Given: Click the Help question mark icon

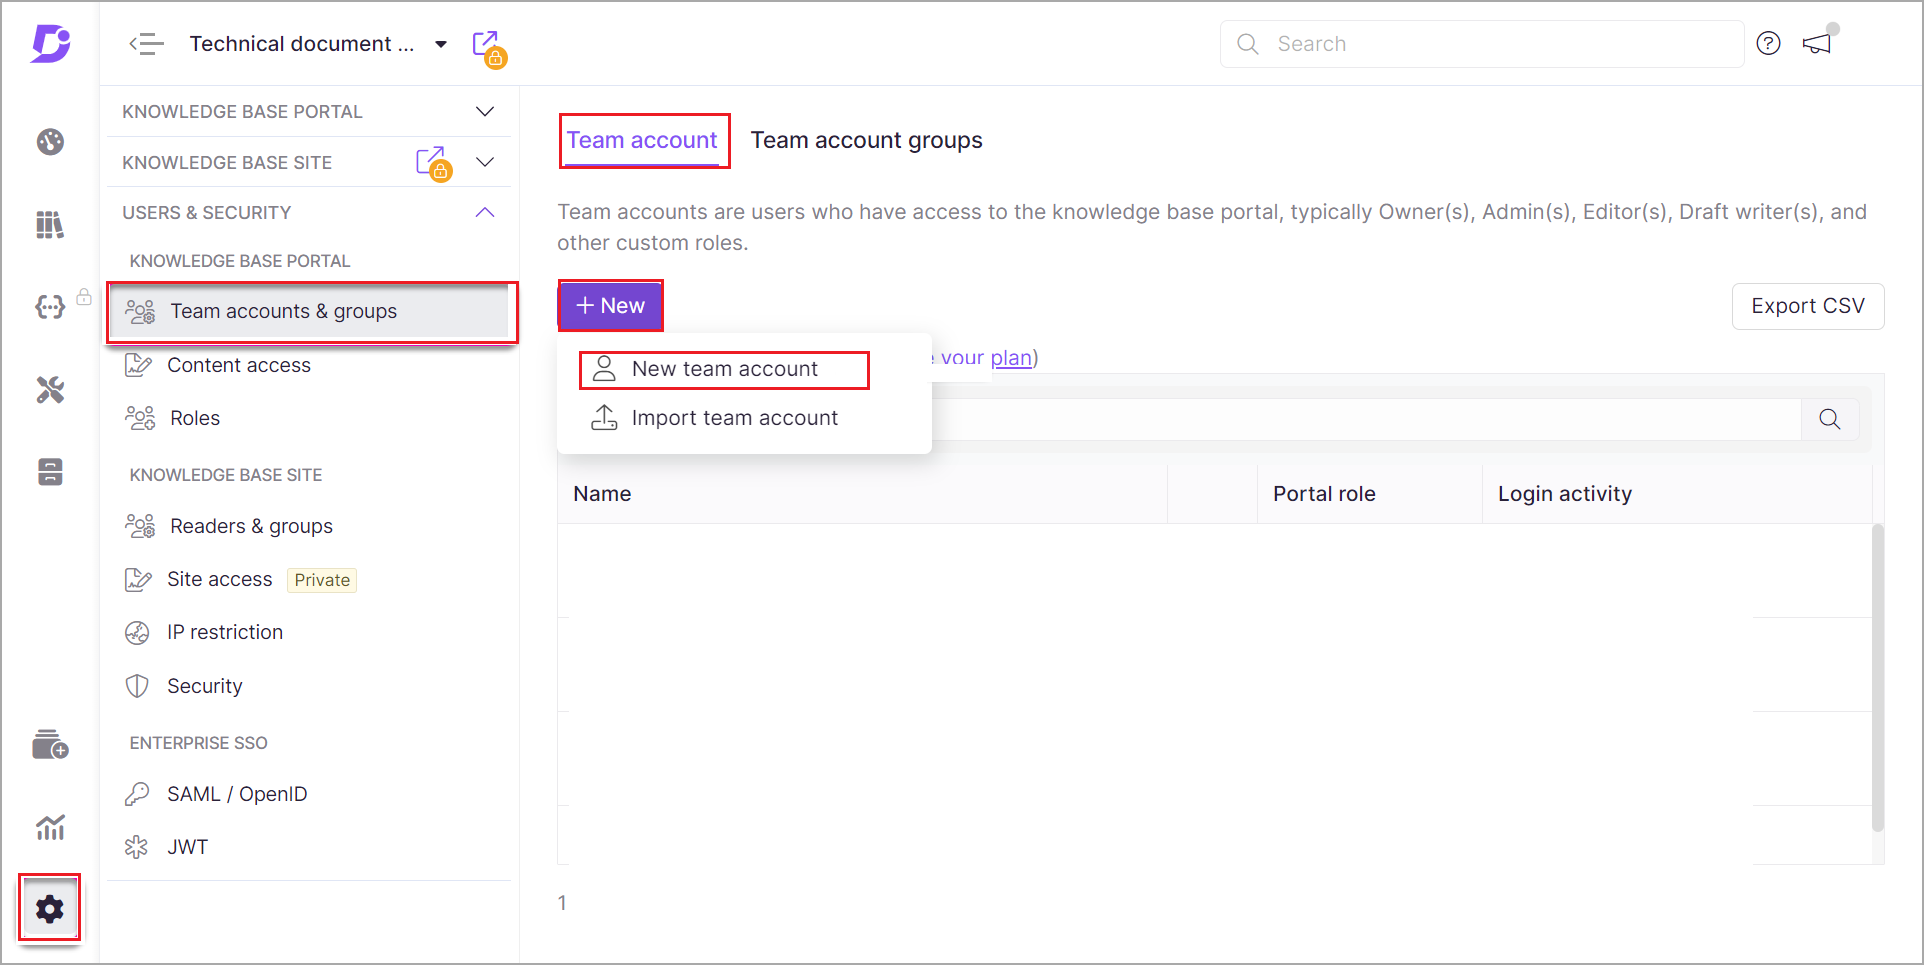Looking at the screenshot, I should coord(1768,43).
